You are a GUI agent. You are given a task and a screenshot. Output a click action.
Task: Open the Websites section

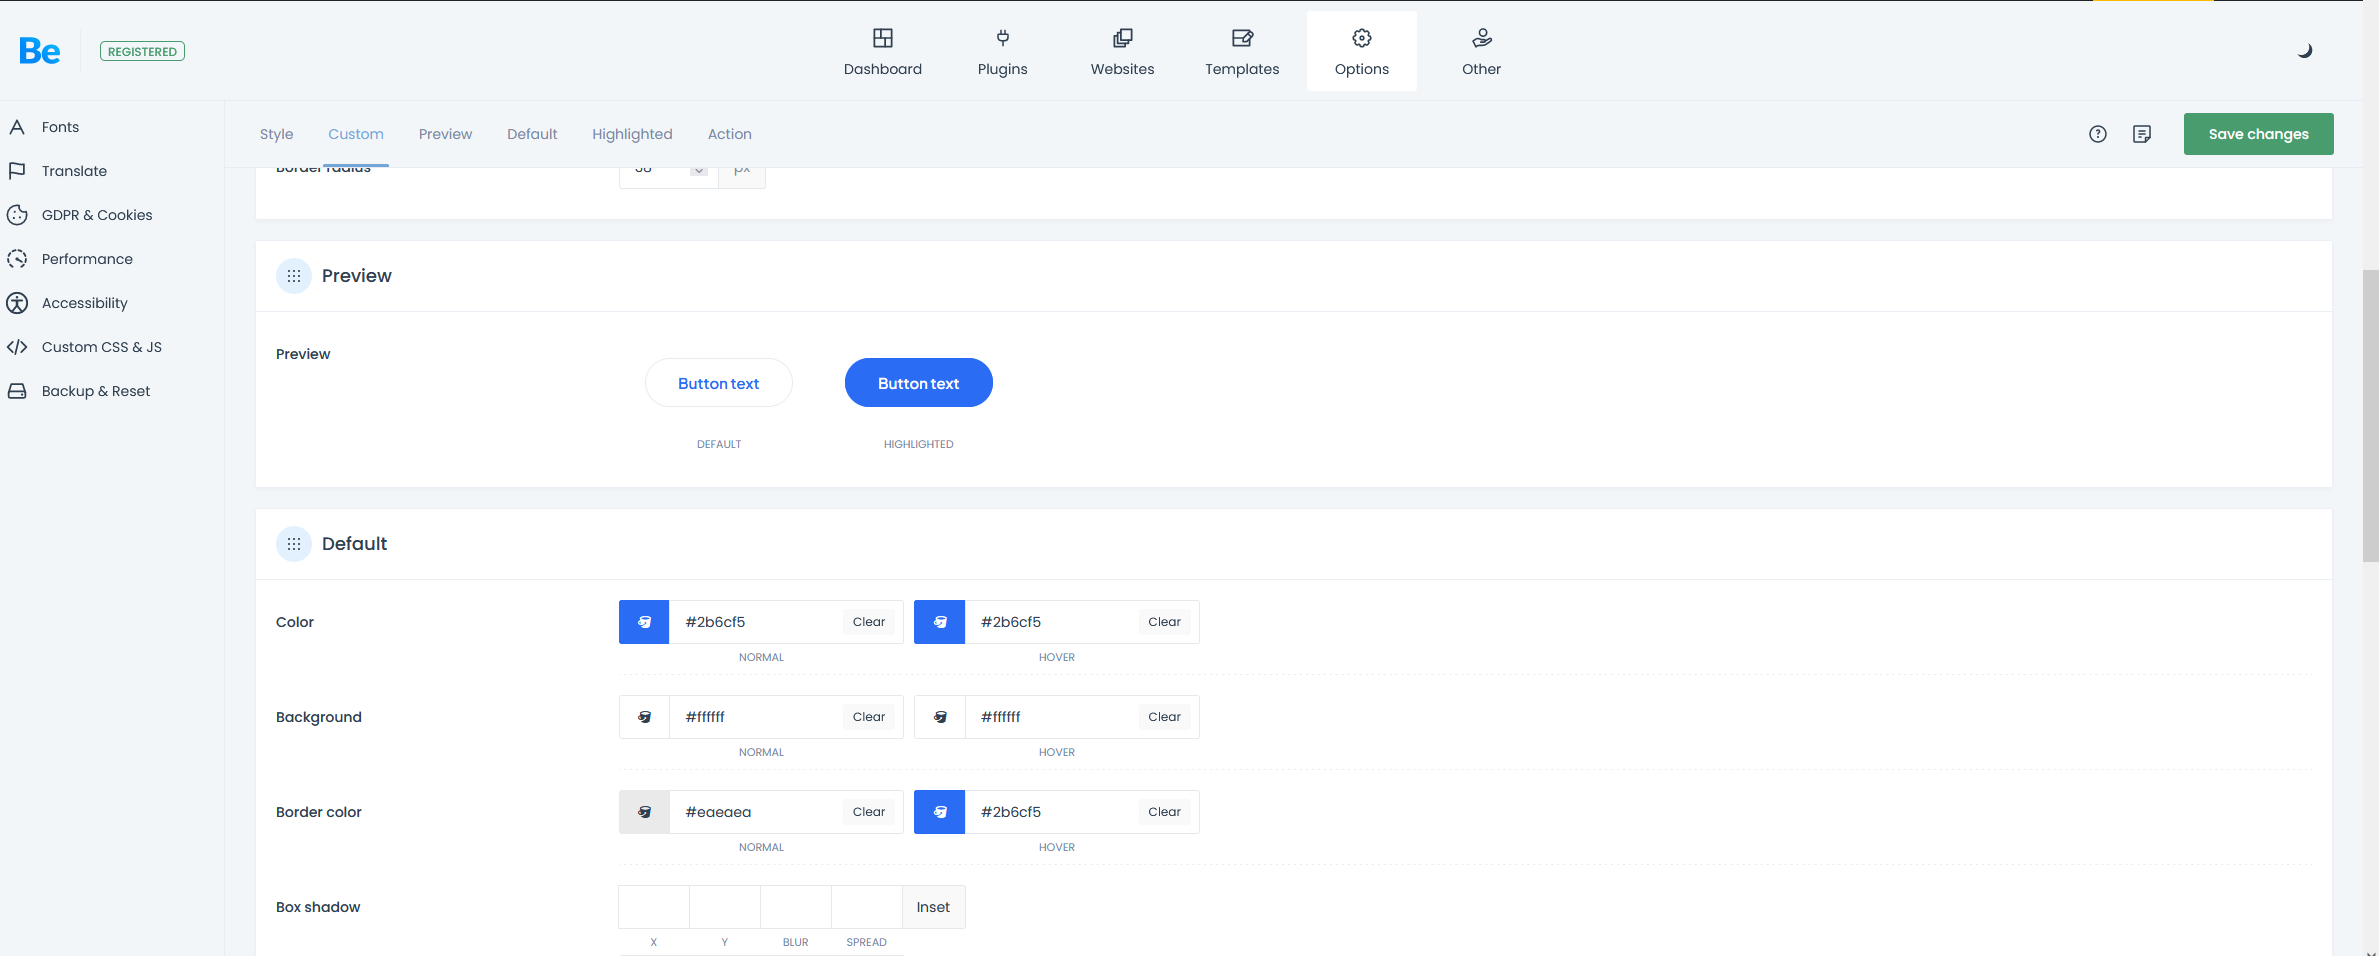click(1122, 52)
